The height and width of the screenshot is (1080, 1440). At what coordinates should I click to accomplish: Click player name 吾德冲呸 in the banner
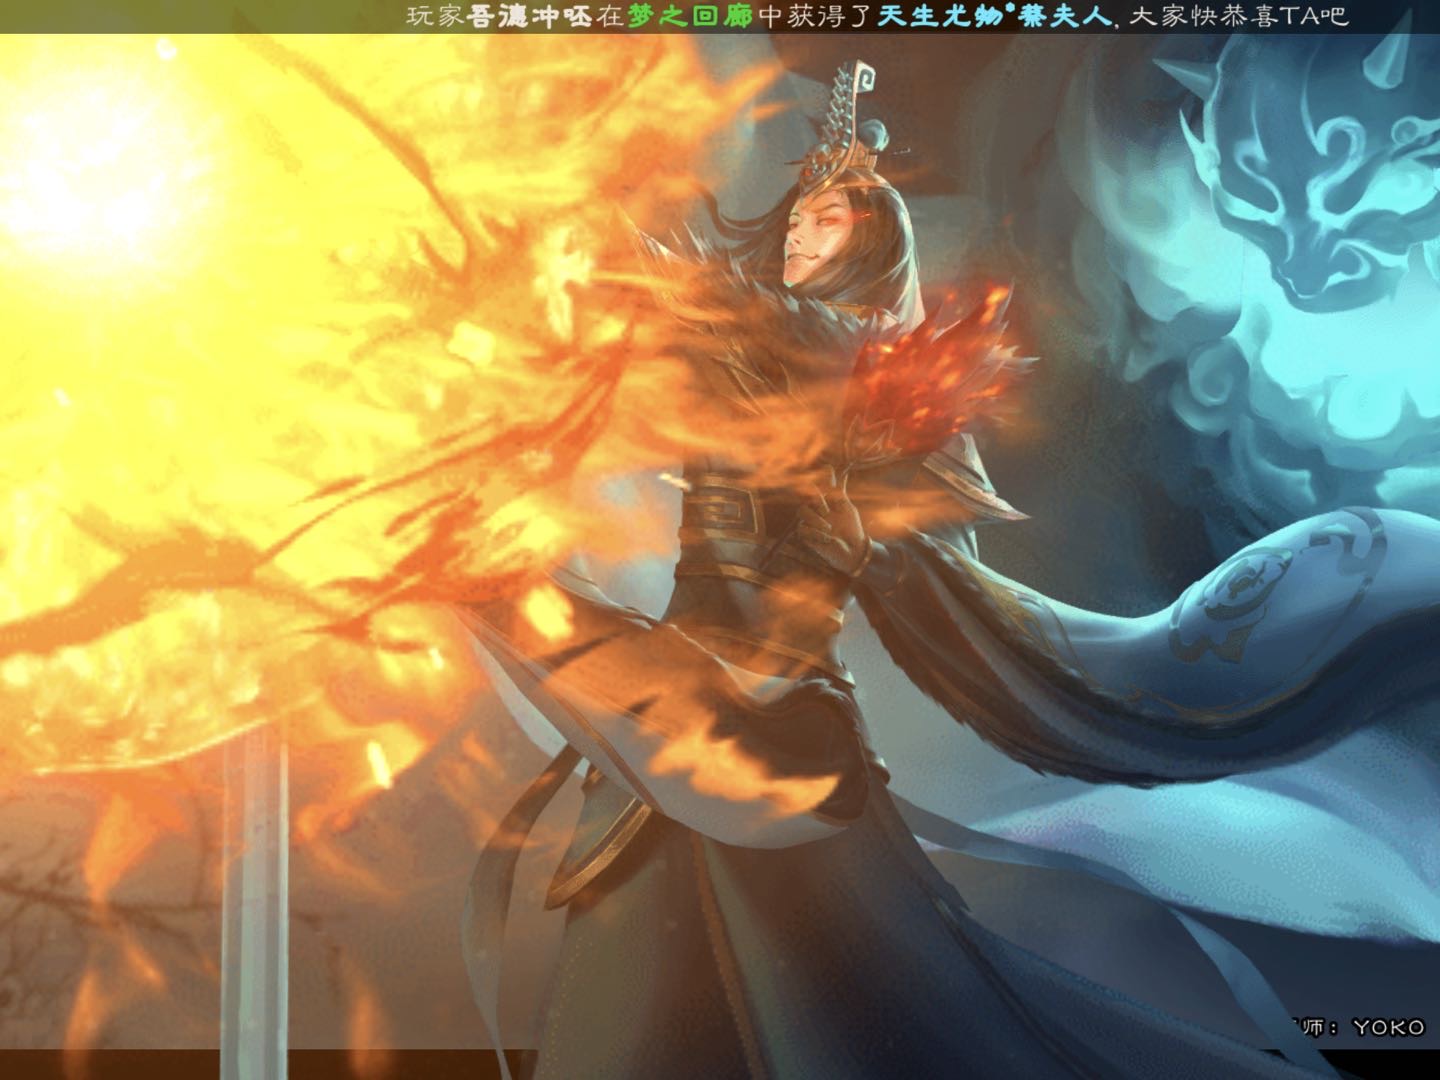point(530,16)
